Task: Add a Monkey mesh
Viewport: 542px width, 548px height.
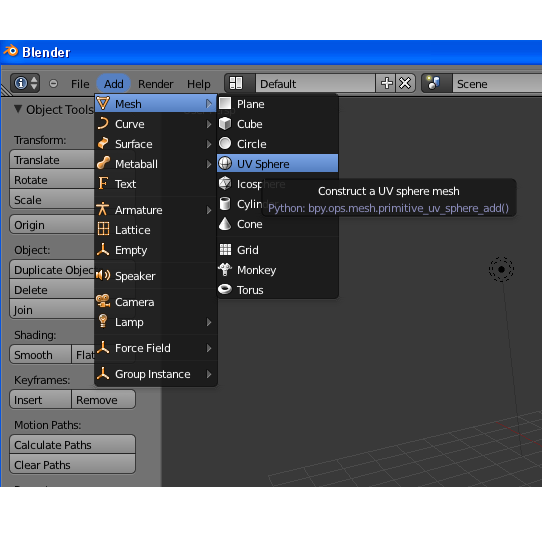Action: (x=277, y=270)
